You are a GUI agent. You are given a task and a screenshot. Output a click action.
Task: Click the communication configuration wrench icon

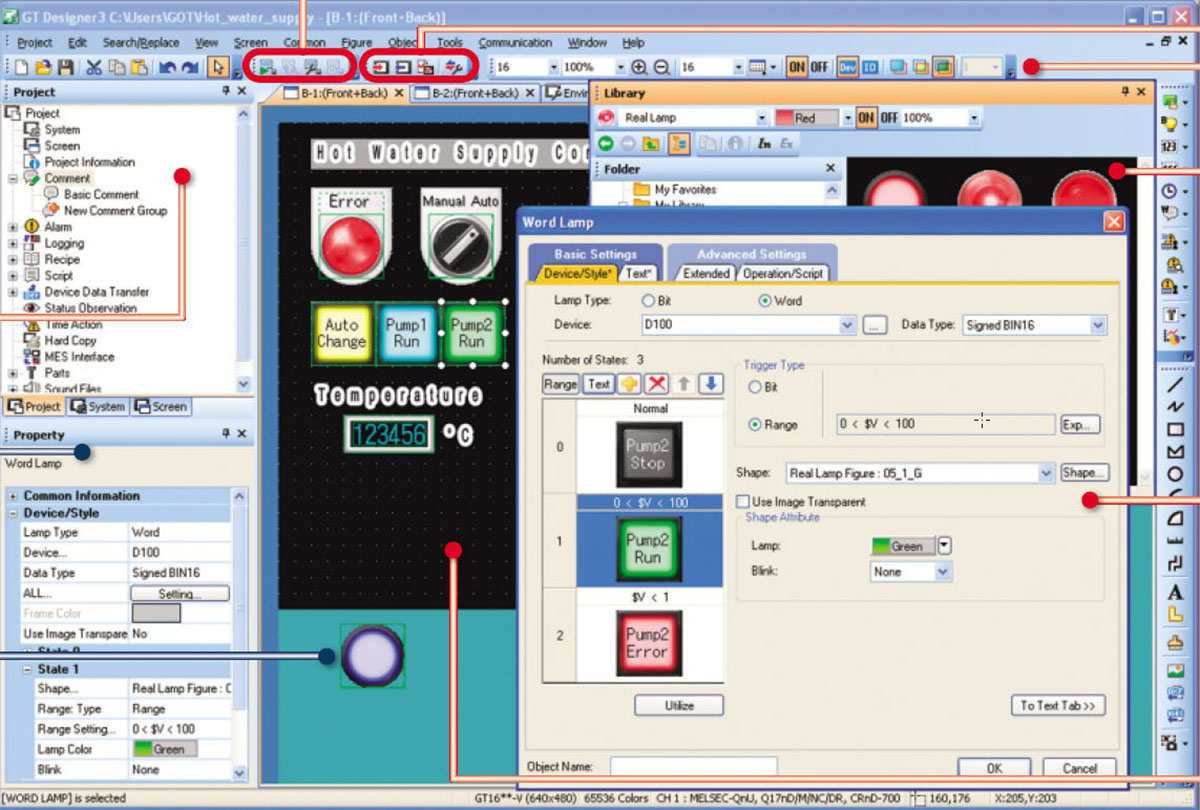tap(453, 67)
